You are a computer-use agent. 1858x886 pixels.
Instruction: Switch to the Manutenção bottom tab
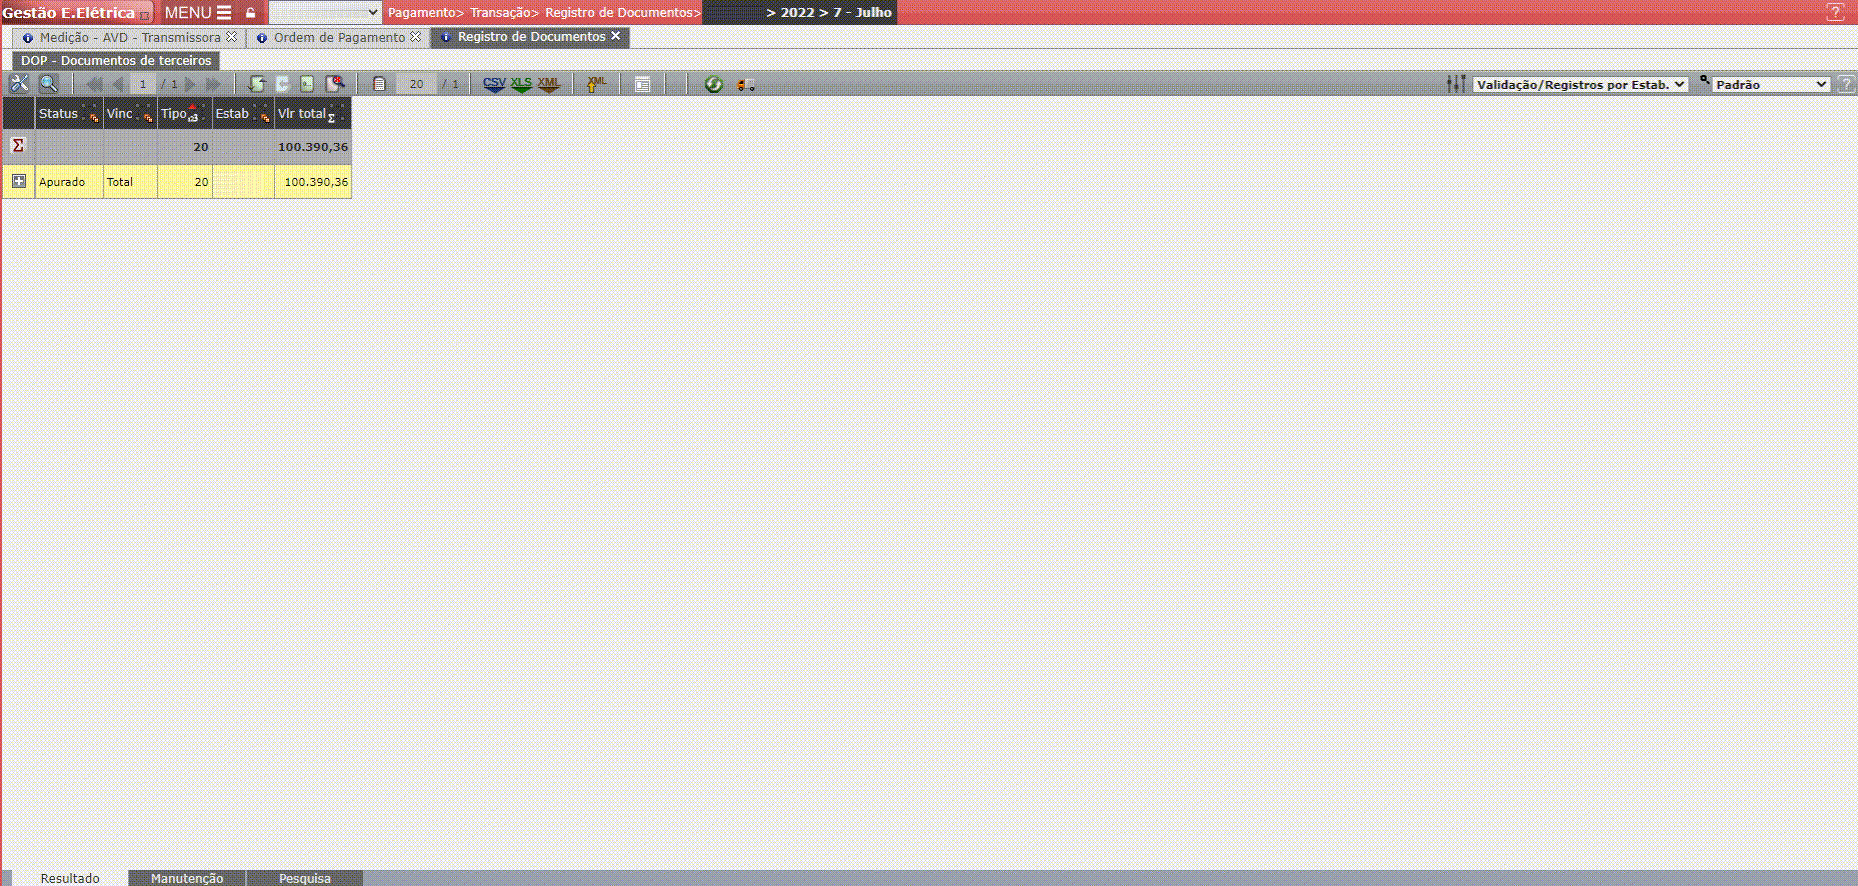[x=187, y=878]
